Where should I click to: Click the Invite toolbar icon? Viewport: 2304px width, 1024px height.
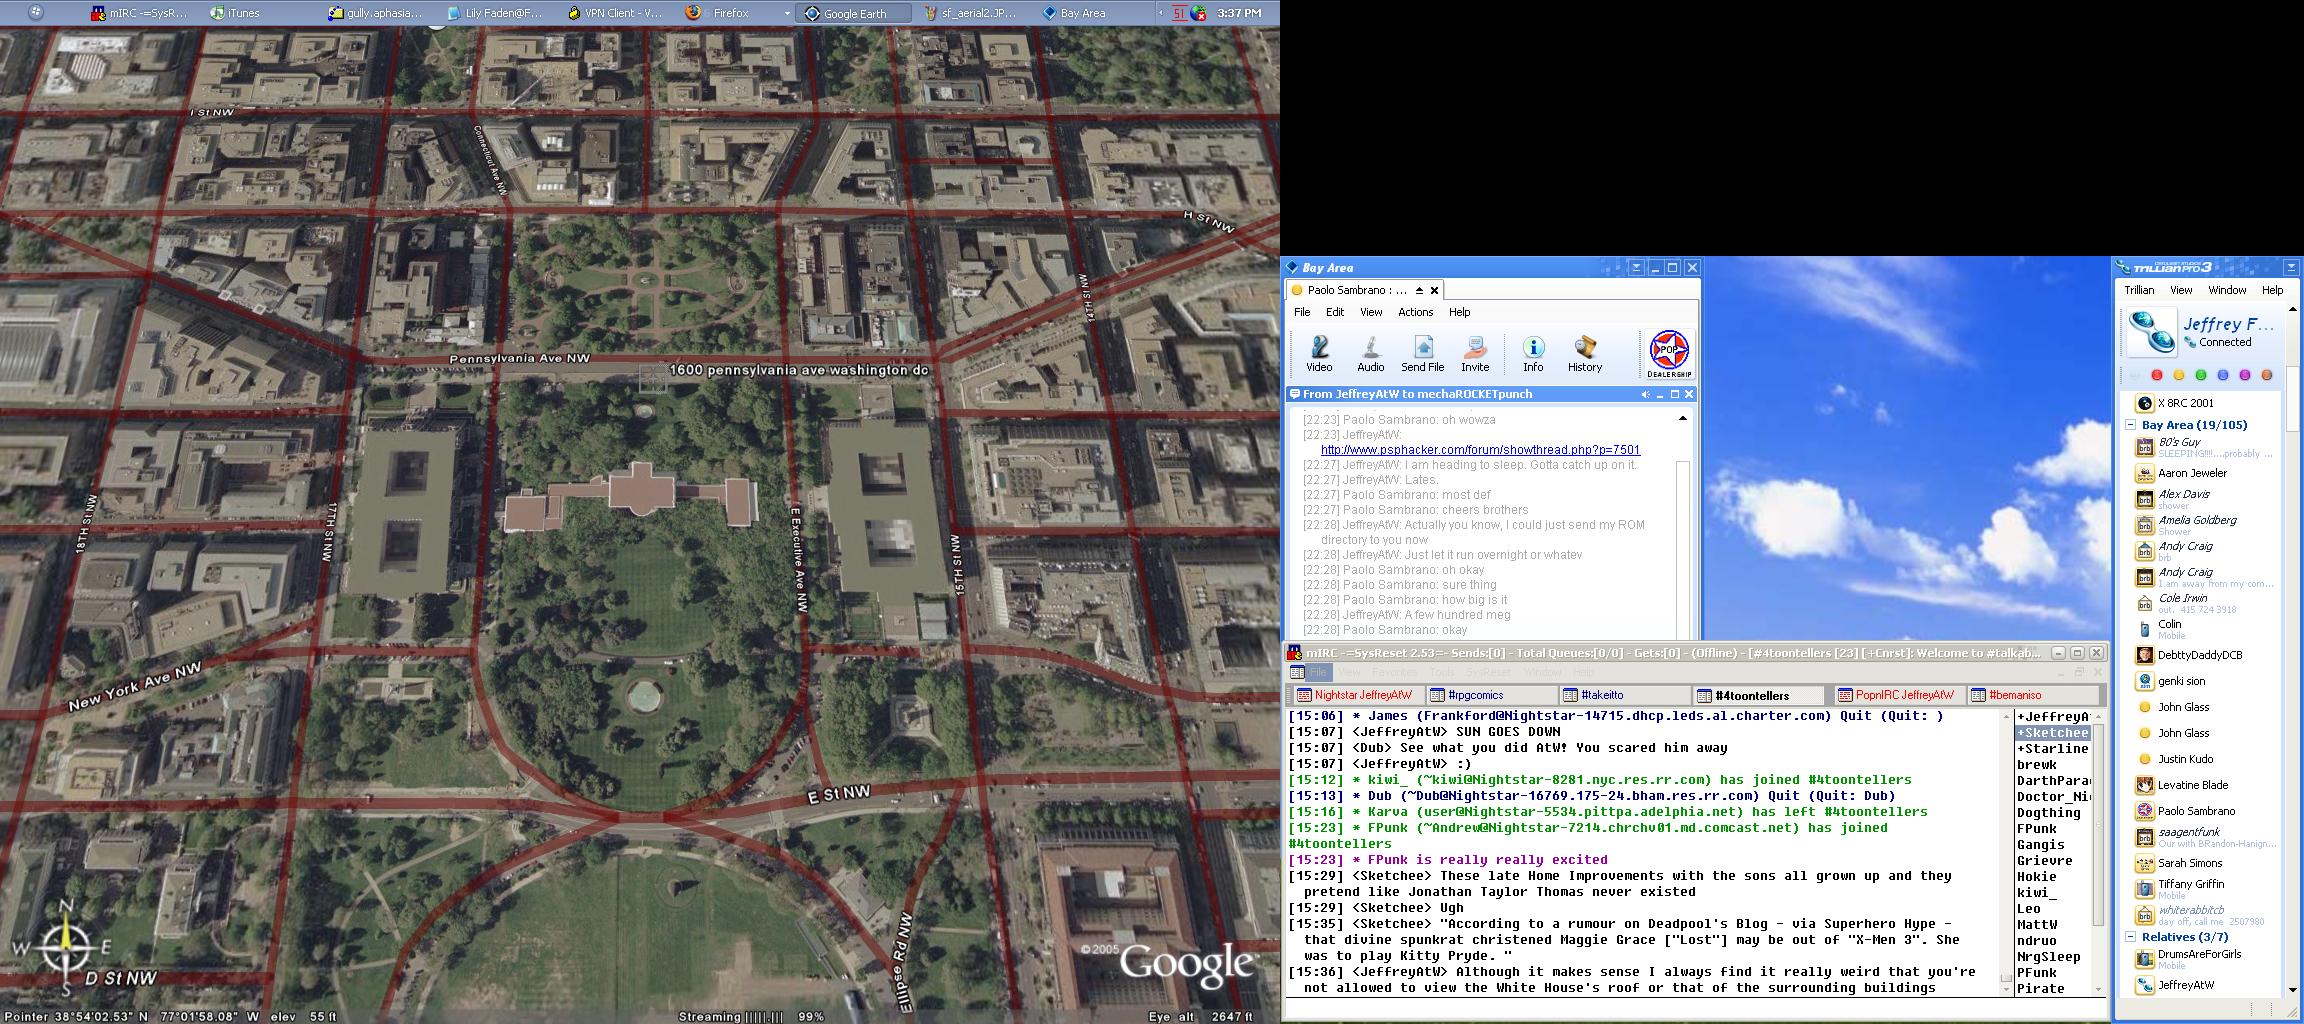click(x=1475, y=354)
